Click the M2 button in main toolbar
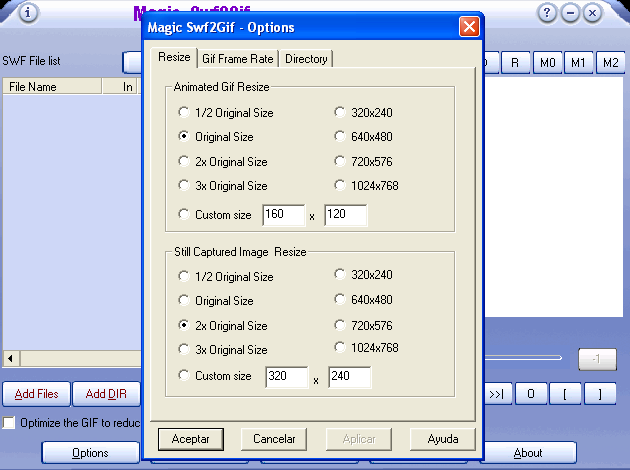 tap(611, 63)
